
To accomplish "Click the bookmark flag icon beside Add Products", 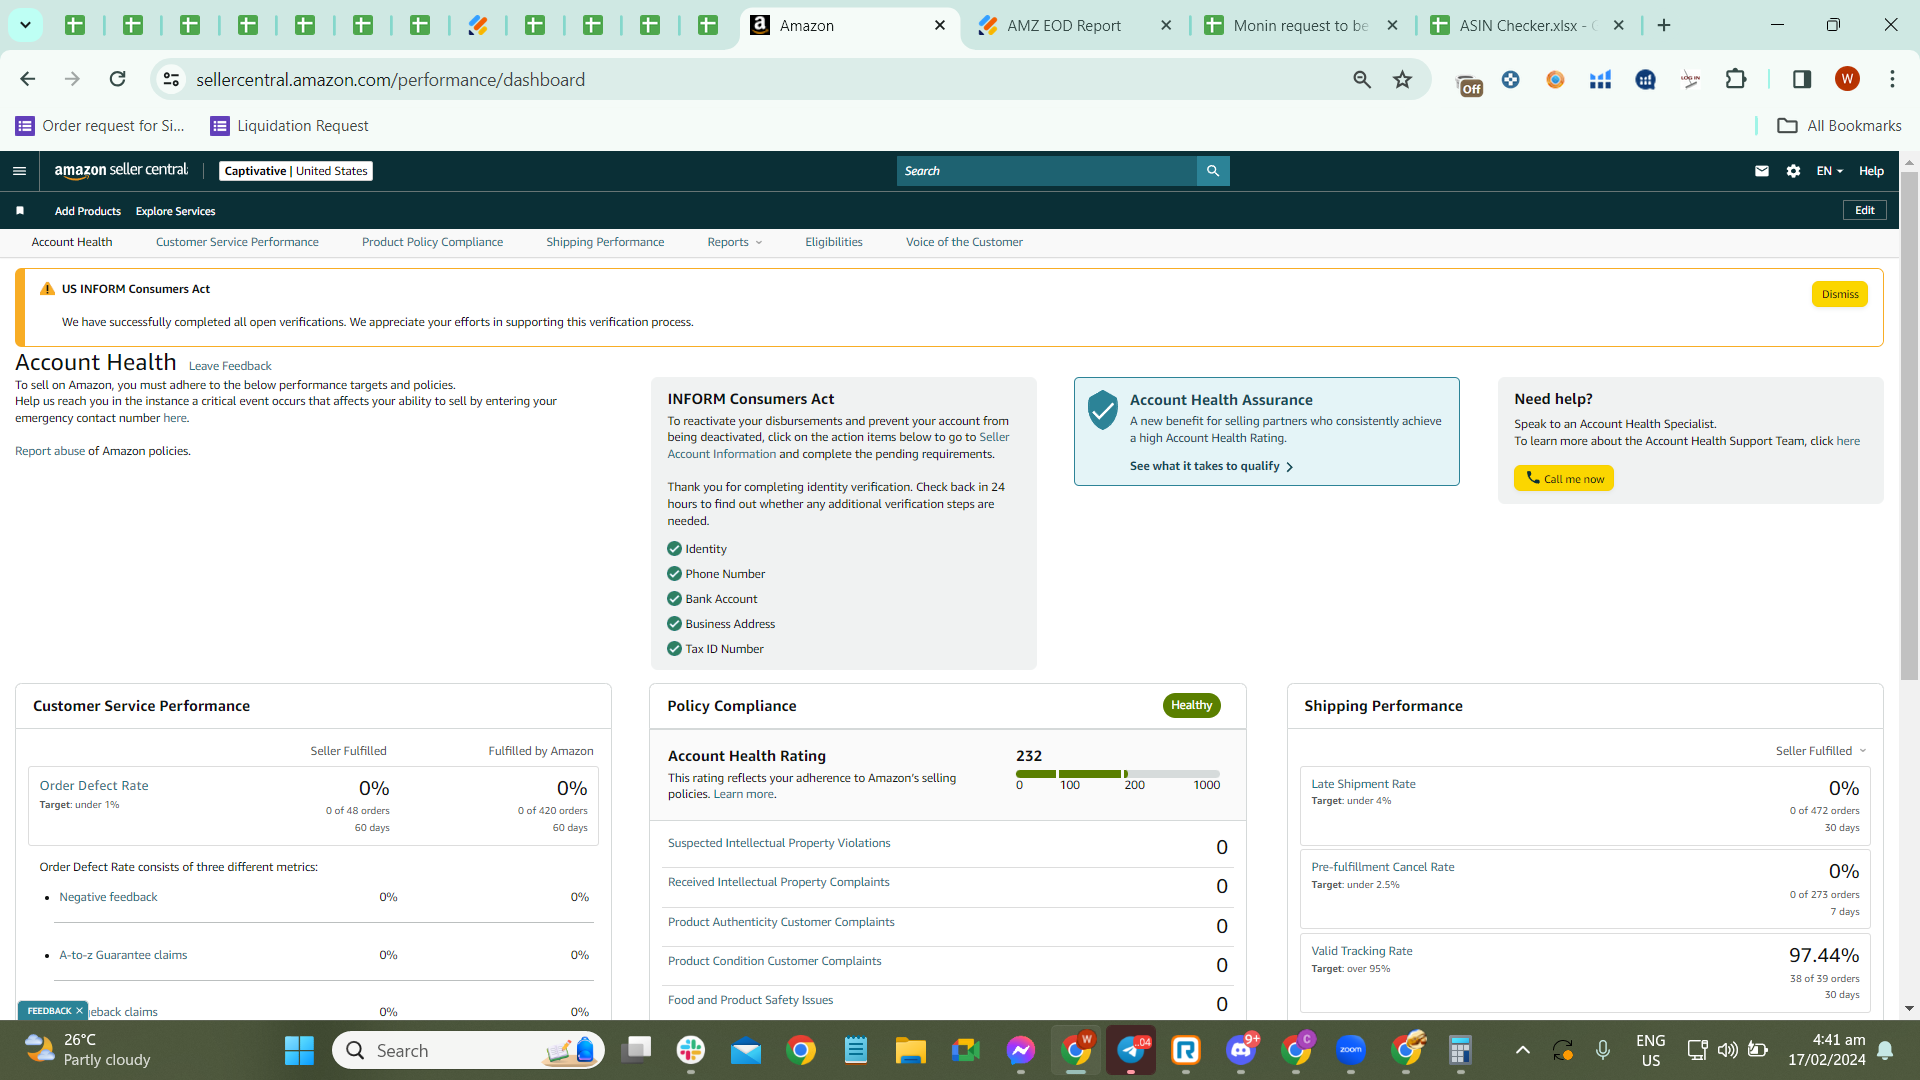I will click(x=20, y=211).
